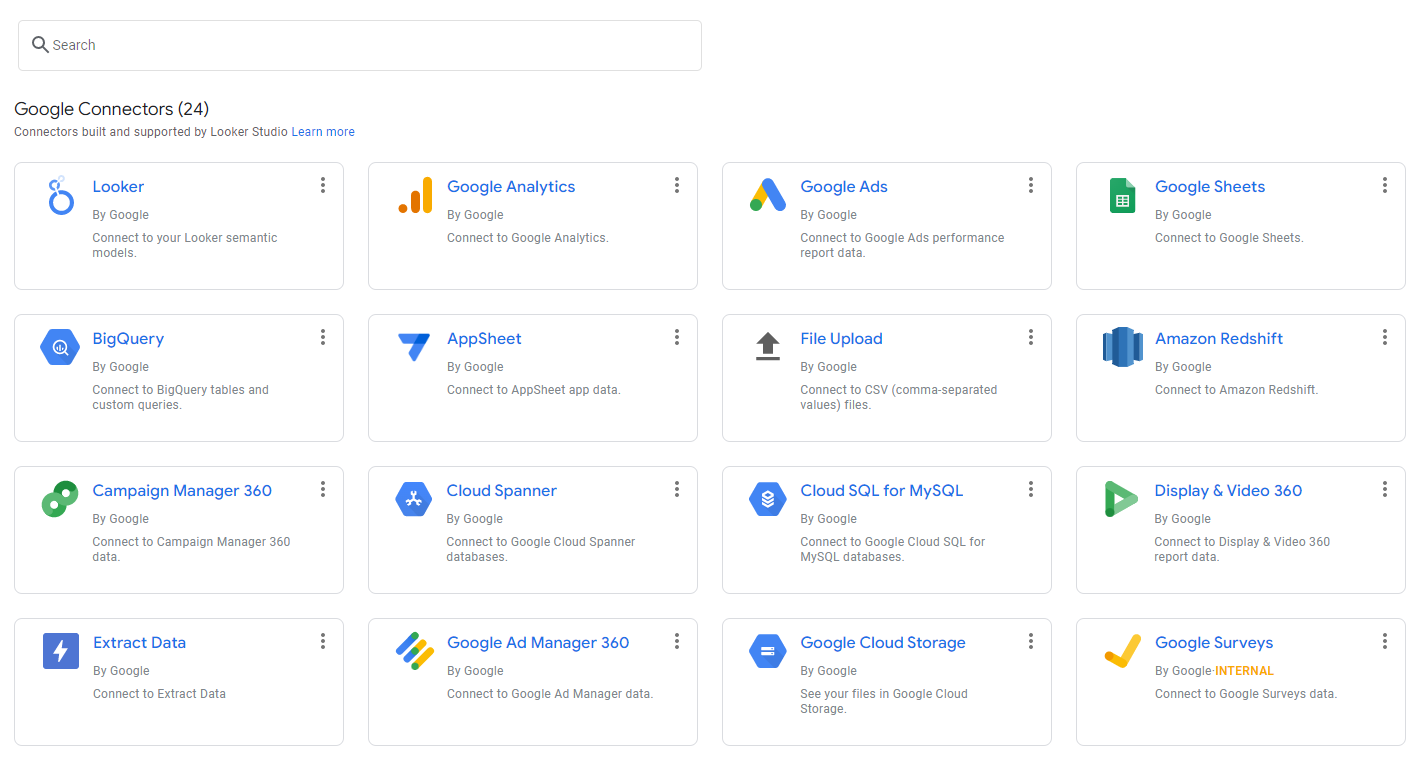The height and width of the screenshot is (758, 1419).
Task: Click the Amazon Redshift icon
Action: [x=1122, y=347]
